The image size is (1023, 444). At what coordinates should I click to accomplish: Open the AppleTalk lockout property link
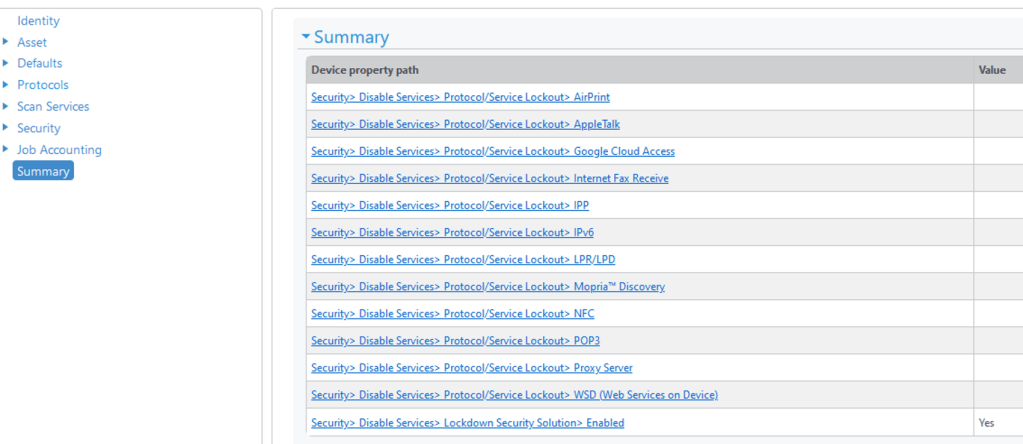(x=464, y=124)
